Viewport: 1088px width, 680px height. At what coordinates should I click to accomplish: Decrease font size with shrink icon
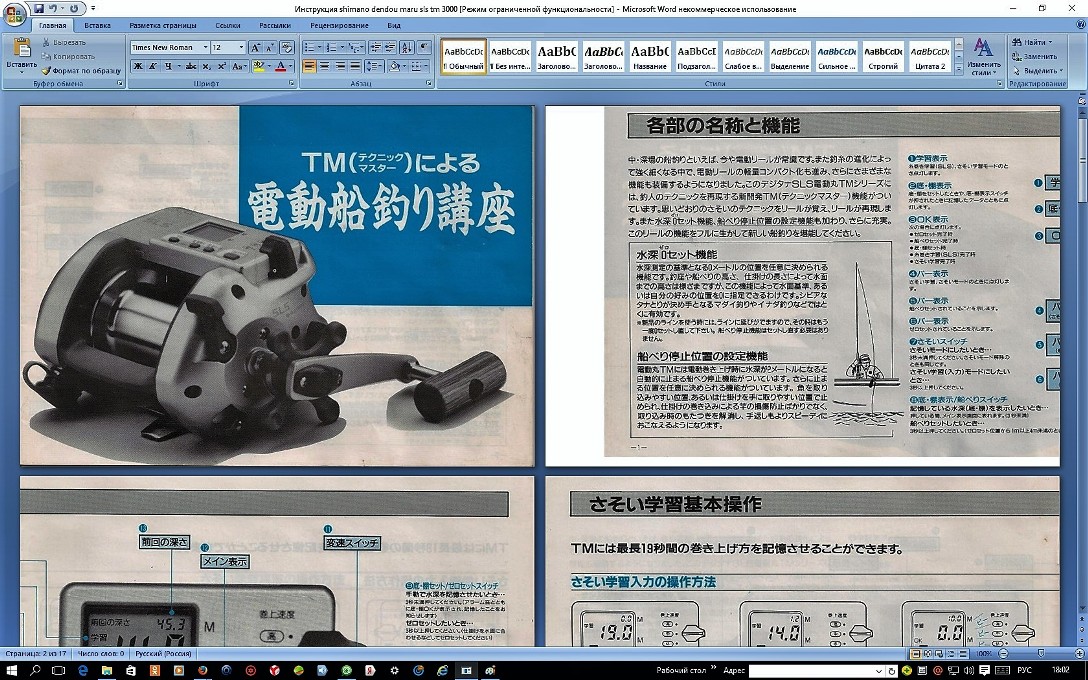point(269,47)
